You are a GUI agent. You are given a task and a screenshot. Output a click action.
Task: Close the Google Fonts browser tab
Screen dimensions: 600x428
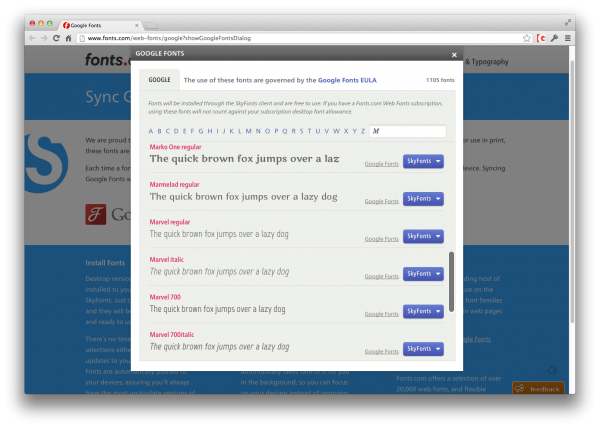pos(137,25)
